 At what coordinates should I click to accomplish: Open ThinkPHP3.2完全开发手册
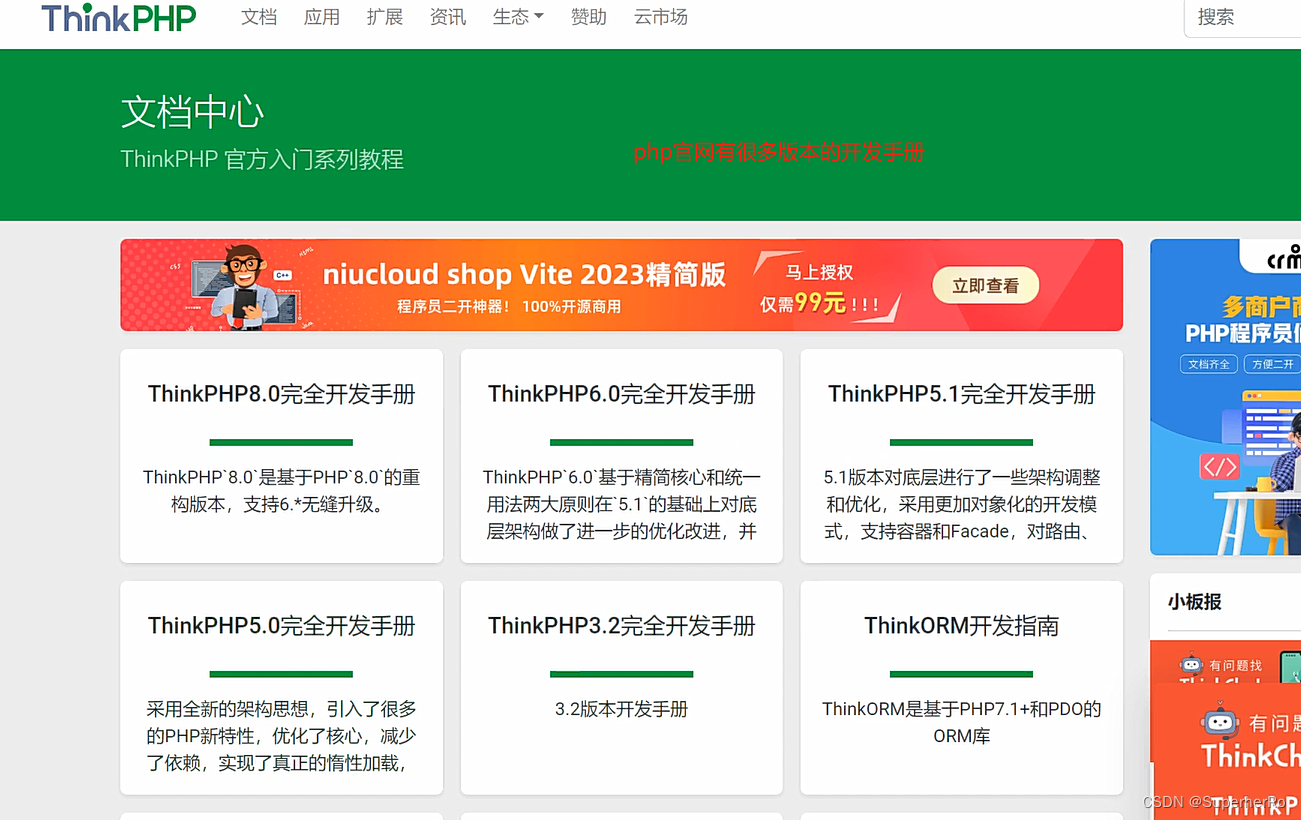tap(621, 626)
